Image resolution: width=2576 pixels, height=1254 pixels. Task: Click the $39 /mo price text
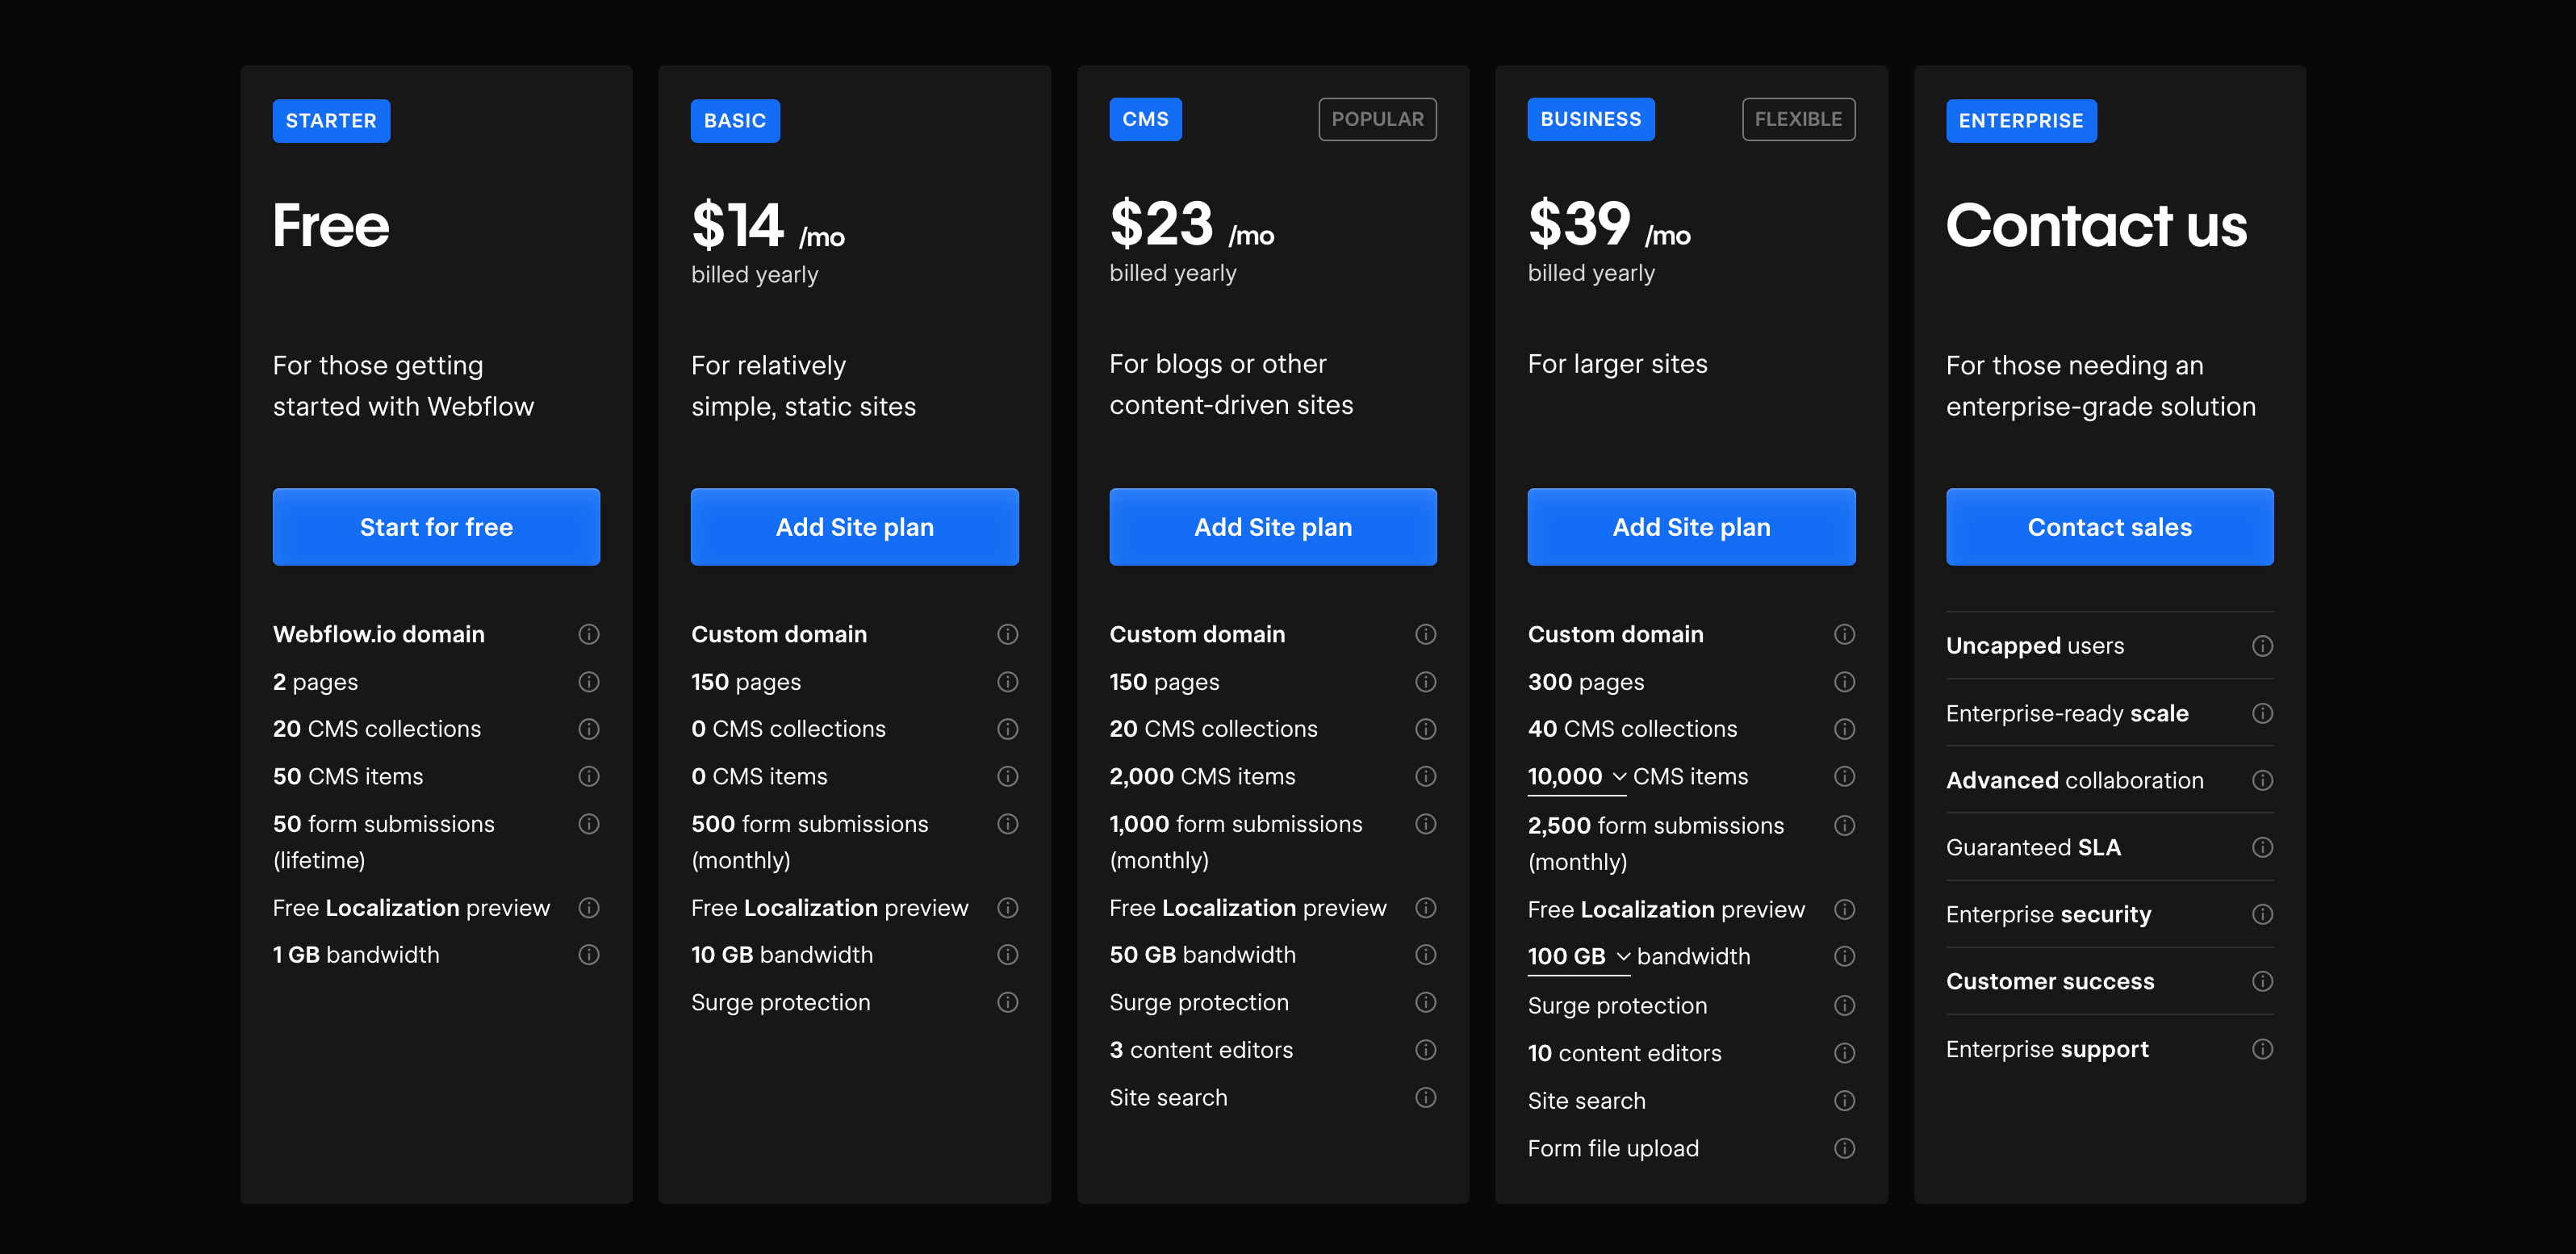click(x=1609, y=224)
